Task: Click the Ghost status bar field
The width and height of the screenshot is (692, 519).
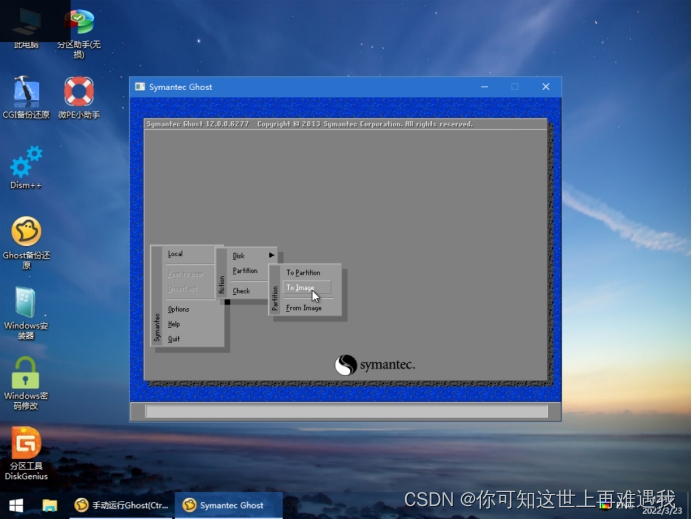Action: (x=346, y=411)
